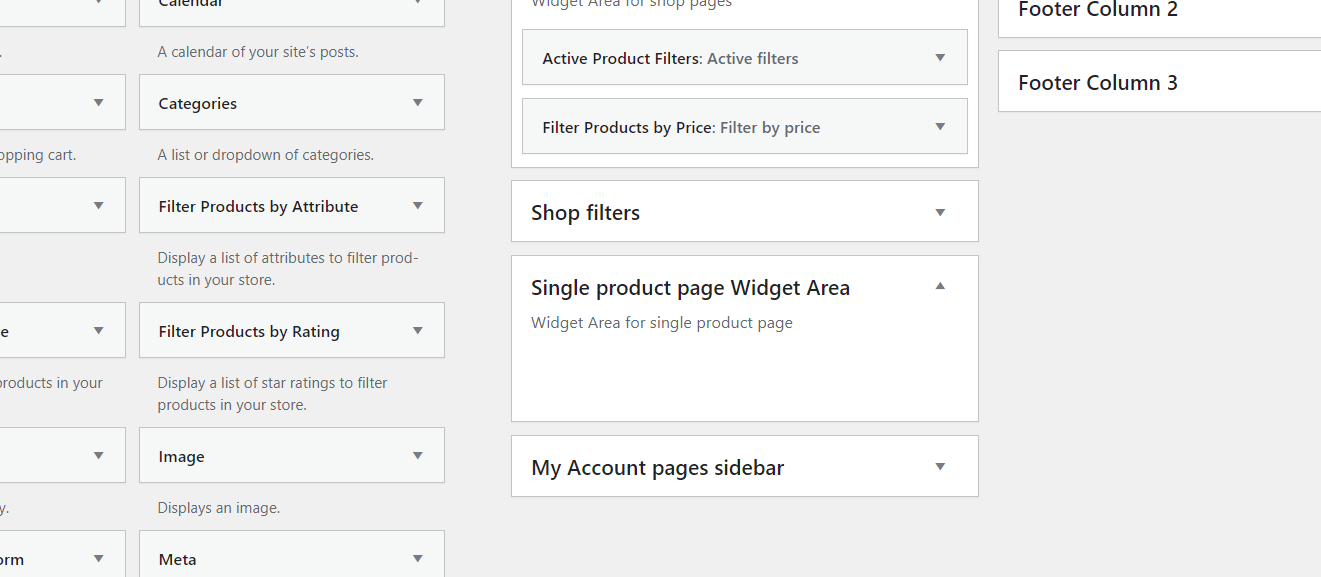Select the Categories widget title
The width and height of the screenshot is (1321, 577).
(198, 104)
